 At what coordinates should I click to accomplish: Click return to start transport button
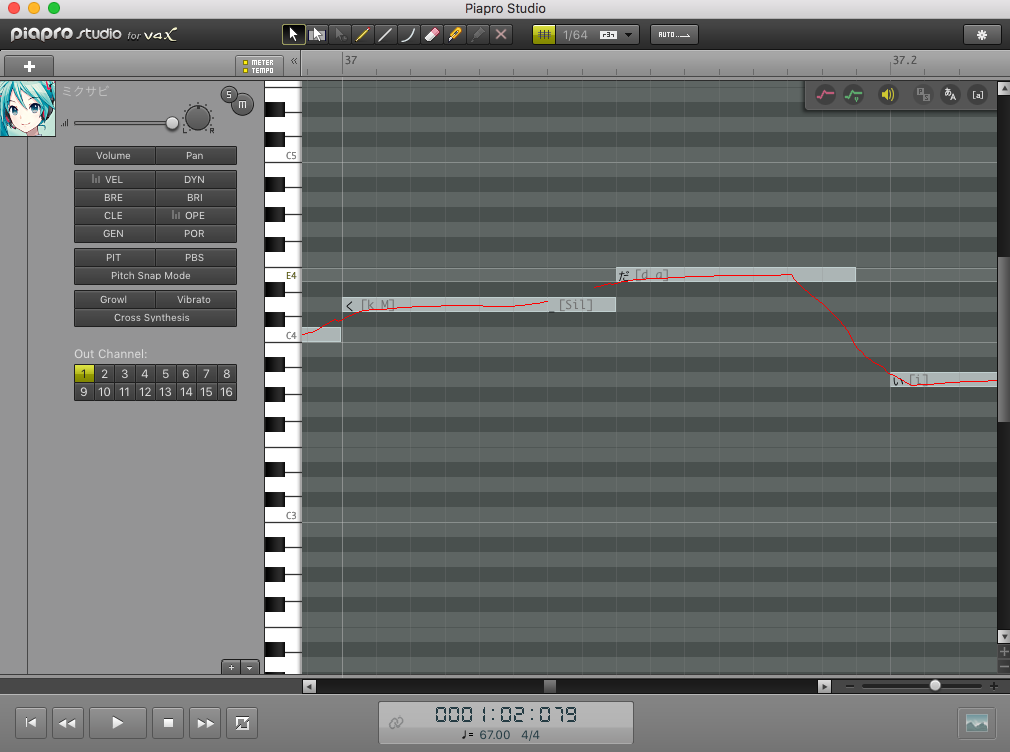[x=31, y=723]
